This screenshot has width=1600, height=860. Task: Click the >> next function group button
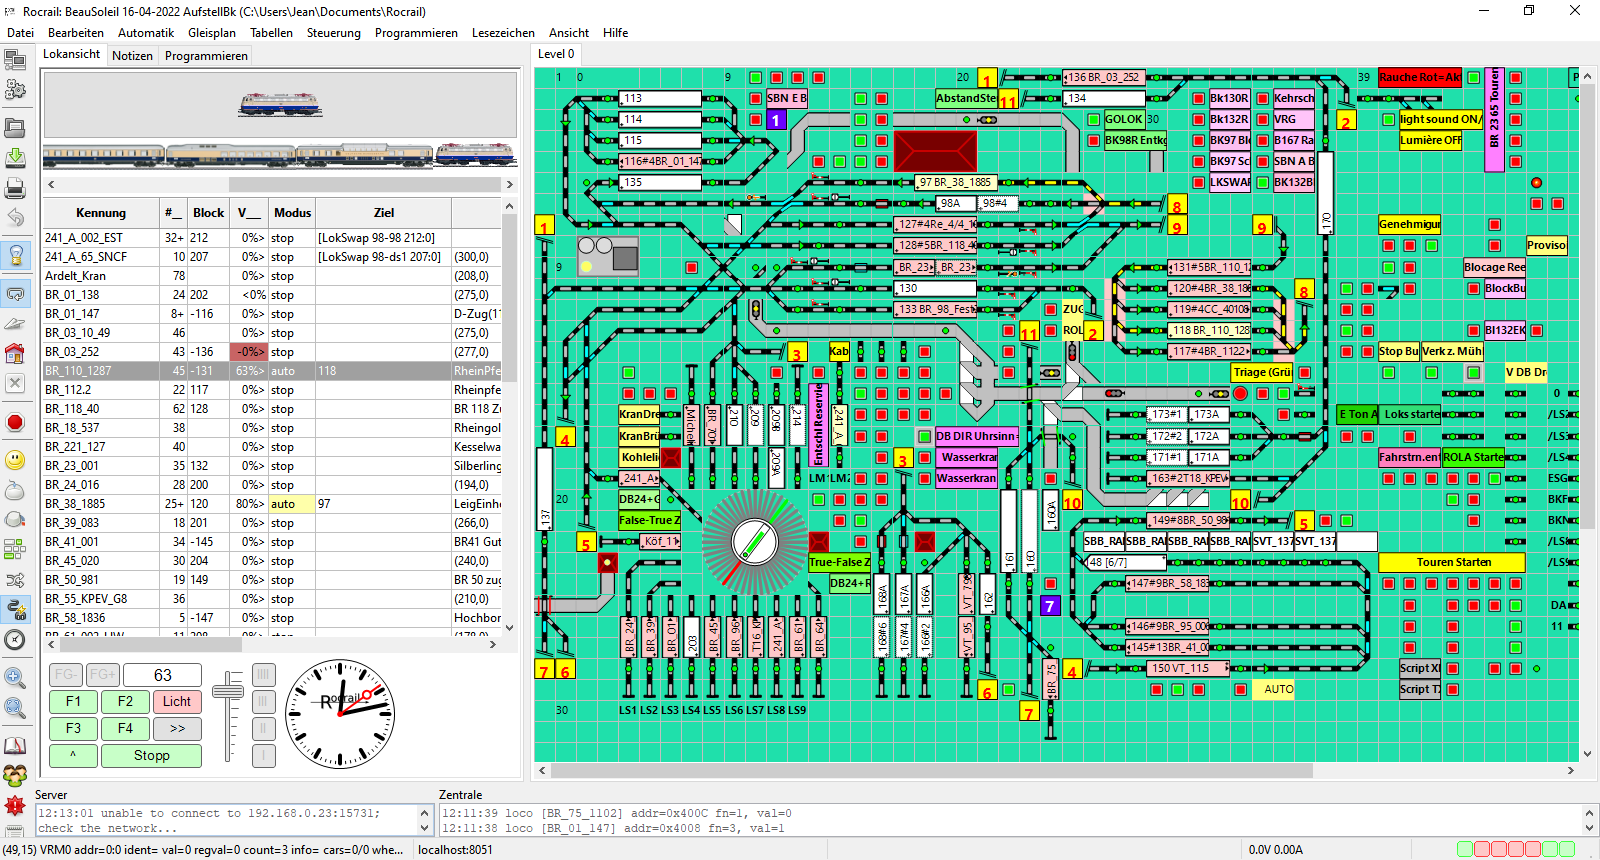coord(177,729)
